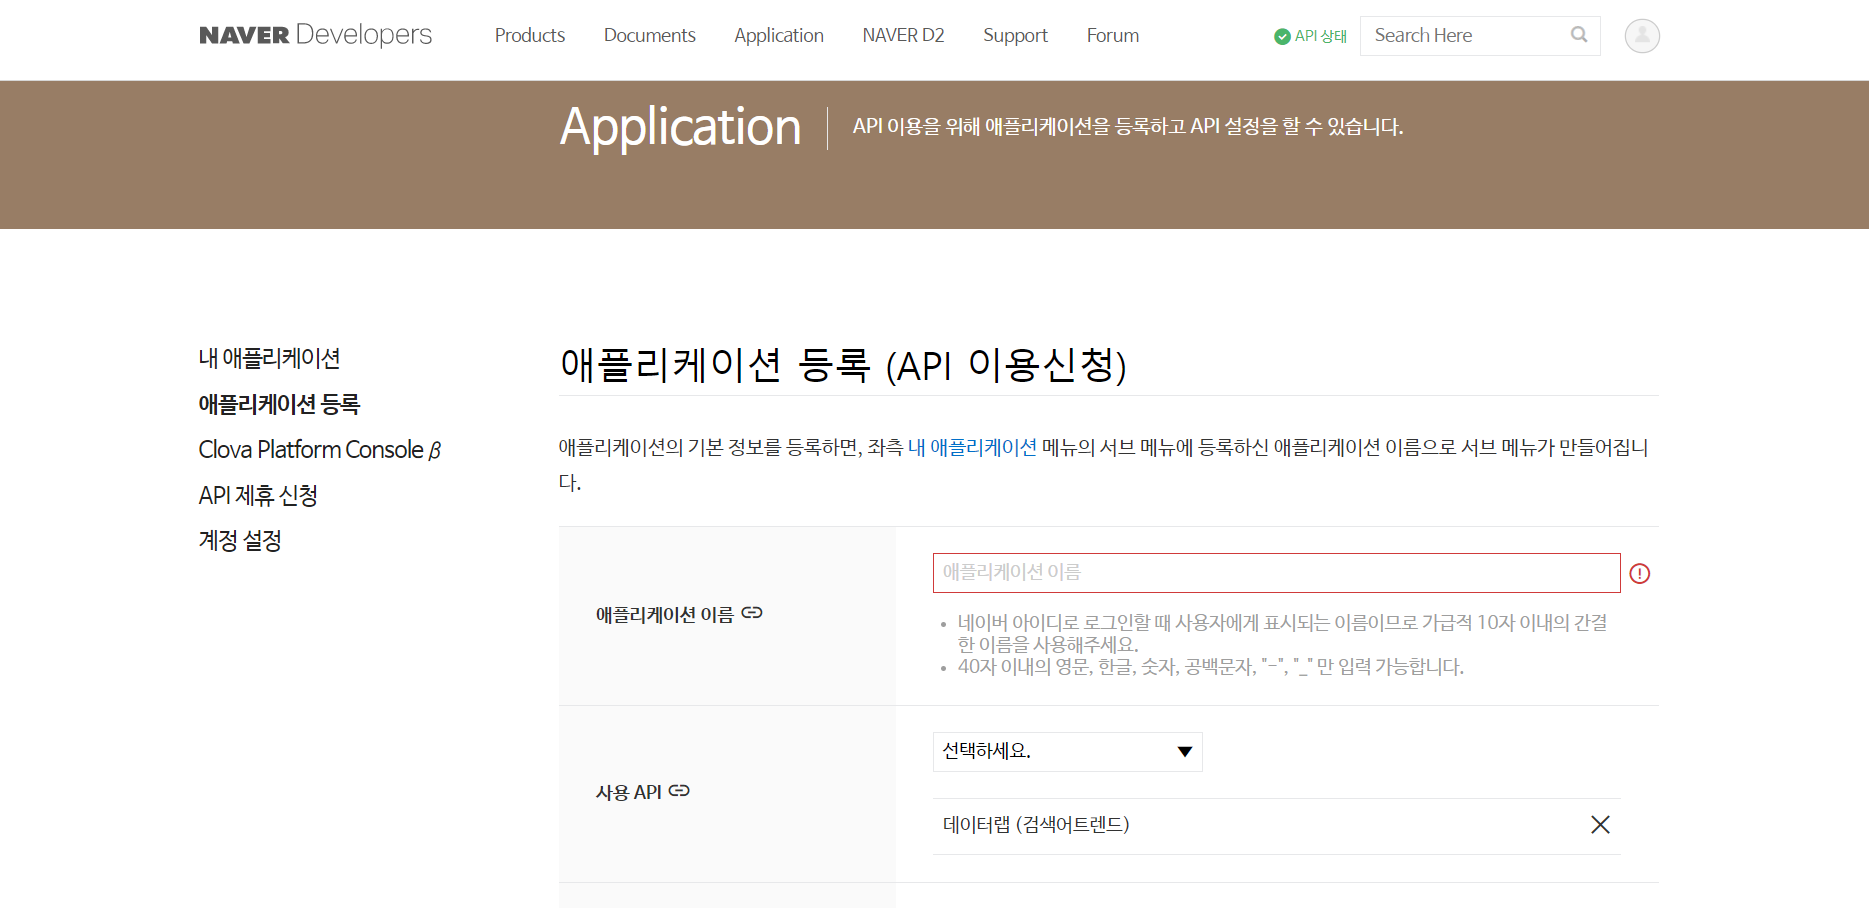Click the link icon next to 애플리케이션 이름

tap(752, 613)
